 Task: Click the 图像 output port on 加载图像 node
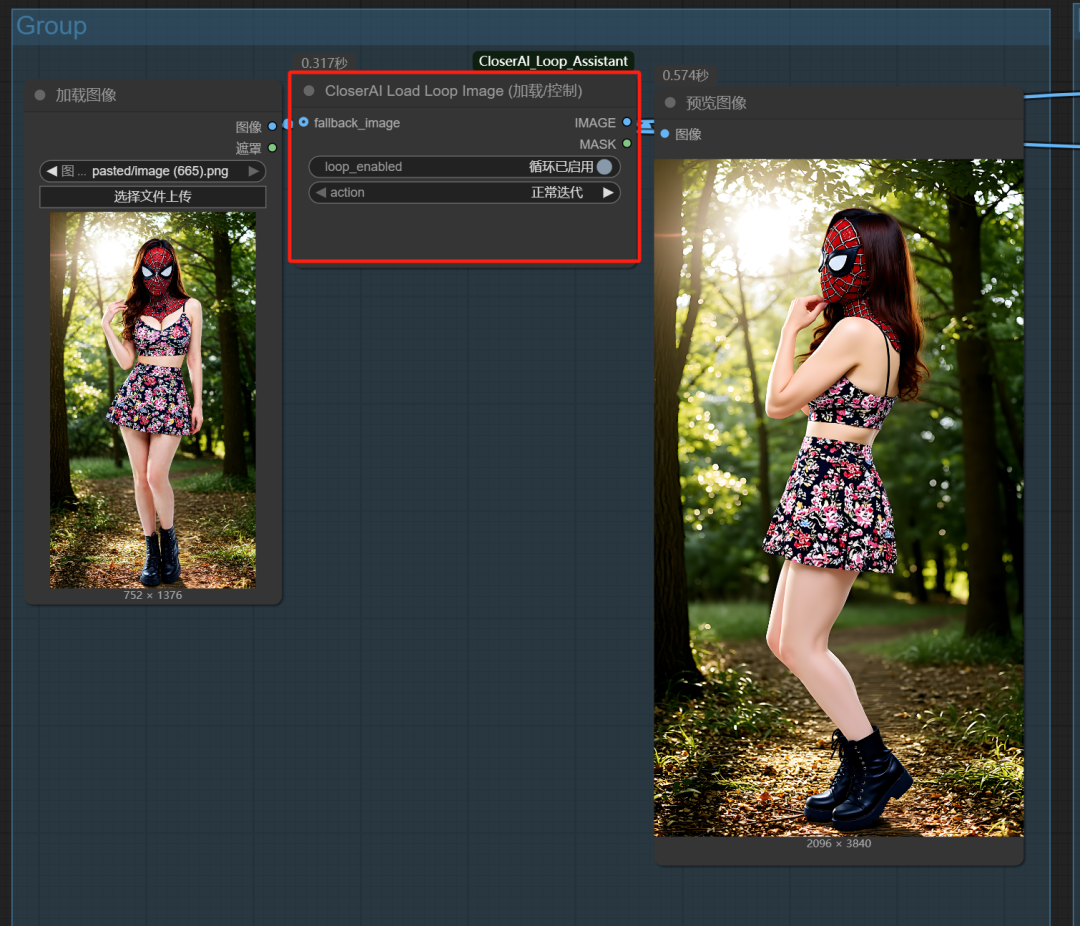click(272, 126)
